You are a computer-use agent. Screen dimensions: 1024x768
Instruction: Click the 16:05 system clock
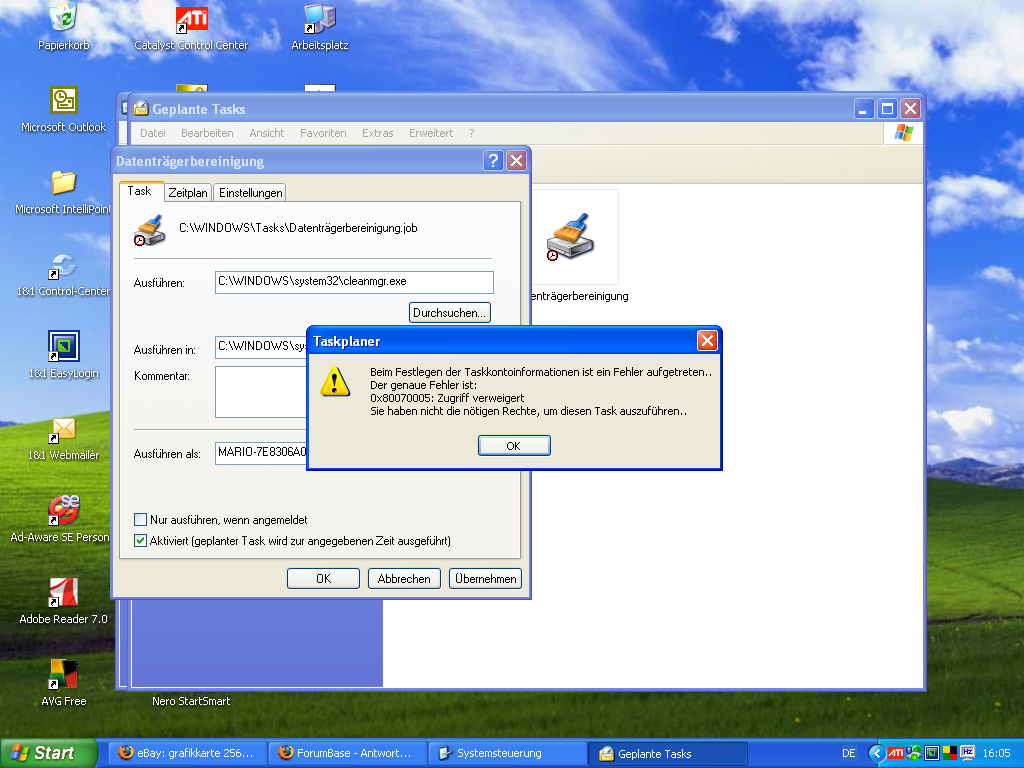996,753
